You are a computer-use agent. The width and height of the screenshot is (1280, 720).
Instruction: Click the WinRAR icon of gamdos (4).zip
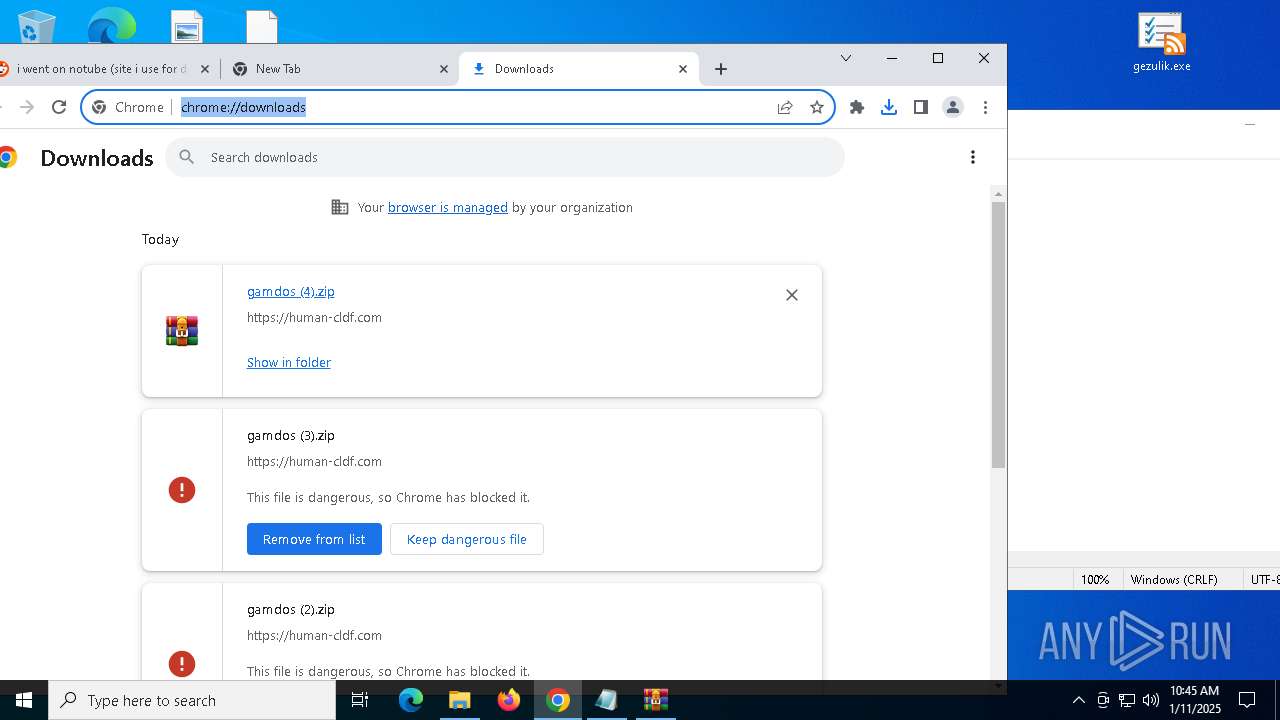point(182,331)
